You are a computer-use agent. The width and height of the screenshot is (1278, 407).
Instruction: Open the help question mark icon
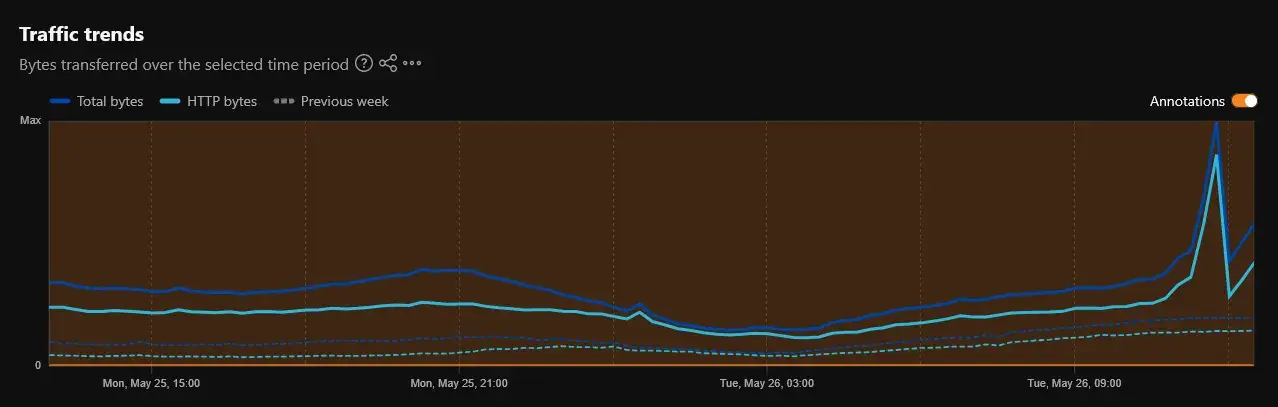[364, 64]
